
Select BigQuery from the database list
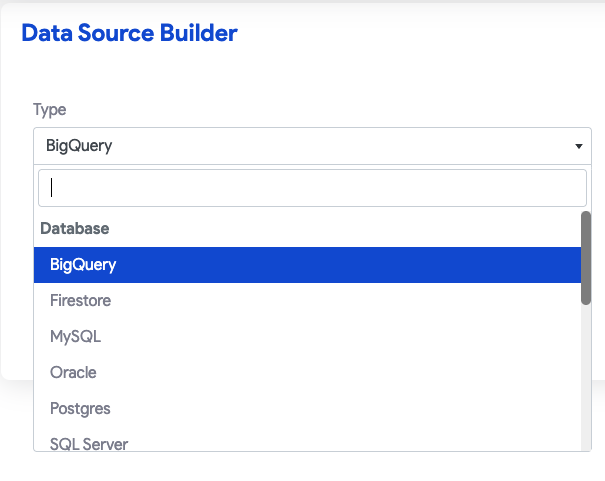[307, 265]
